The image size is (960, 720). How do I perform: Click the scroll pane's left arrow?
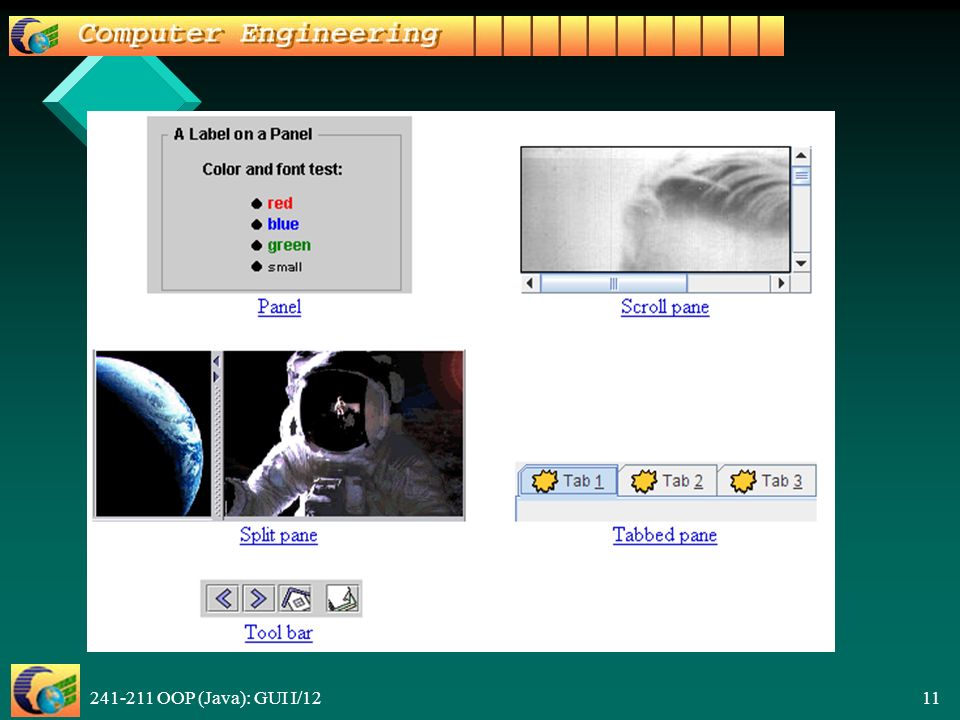click(530, 283)
